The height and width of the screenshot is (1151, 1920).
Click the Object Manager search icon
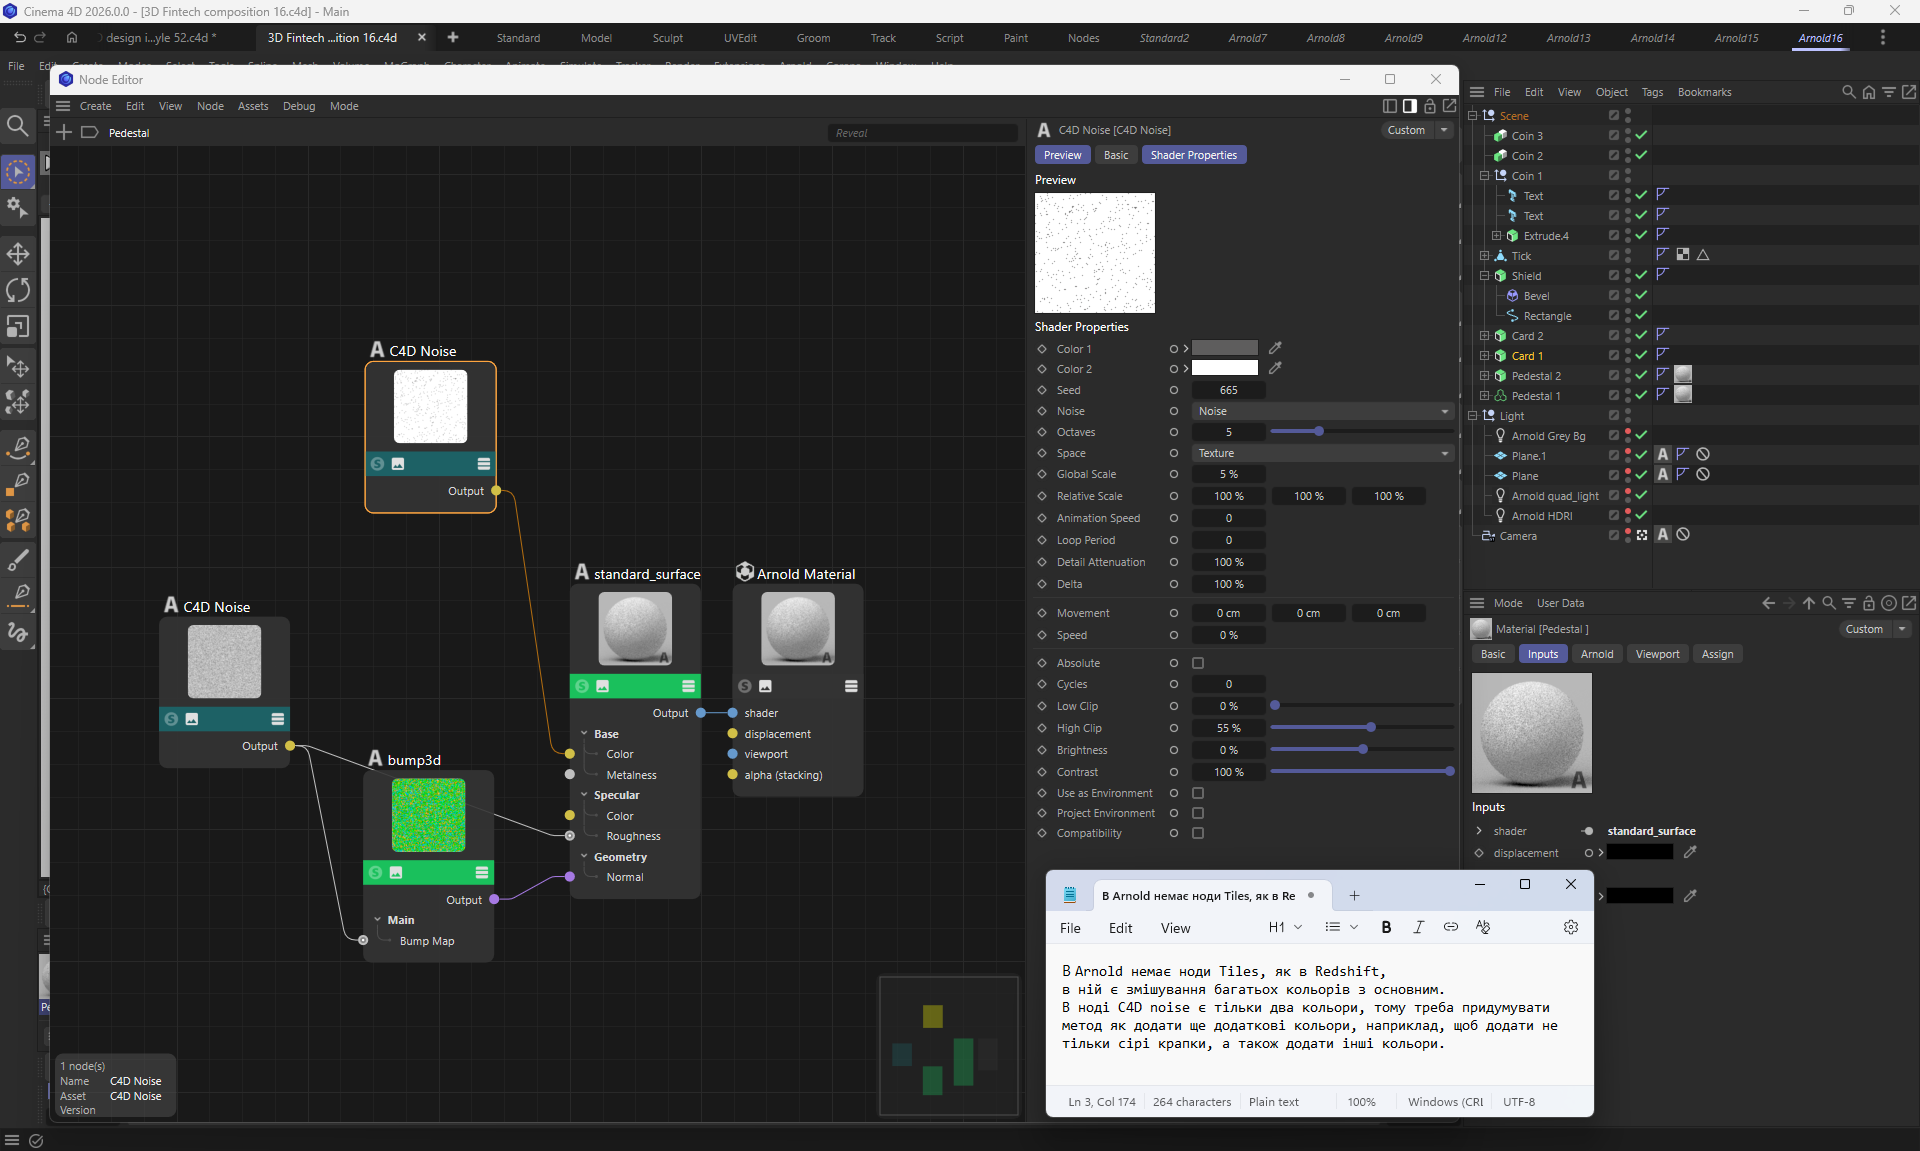1848,91
